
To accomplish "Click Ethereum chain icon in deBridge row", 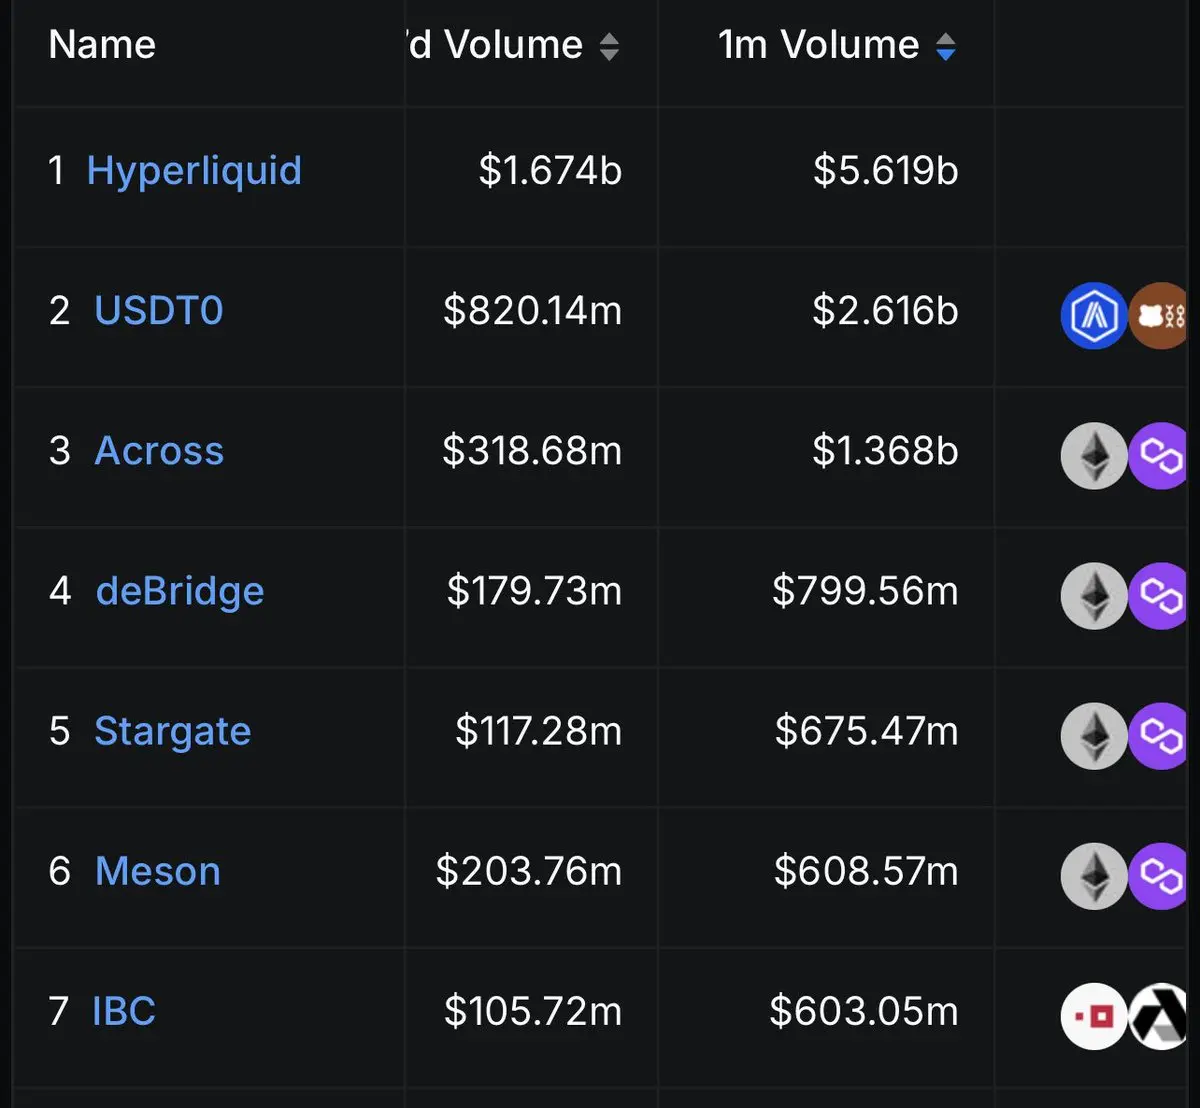I will pos(1094,596).
